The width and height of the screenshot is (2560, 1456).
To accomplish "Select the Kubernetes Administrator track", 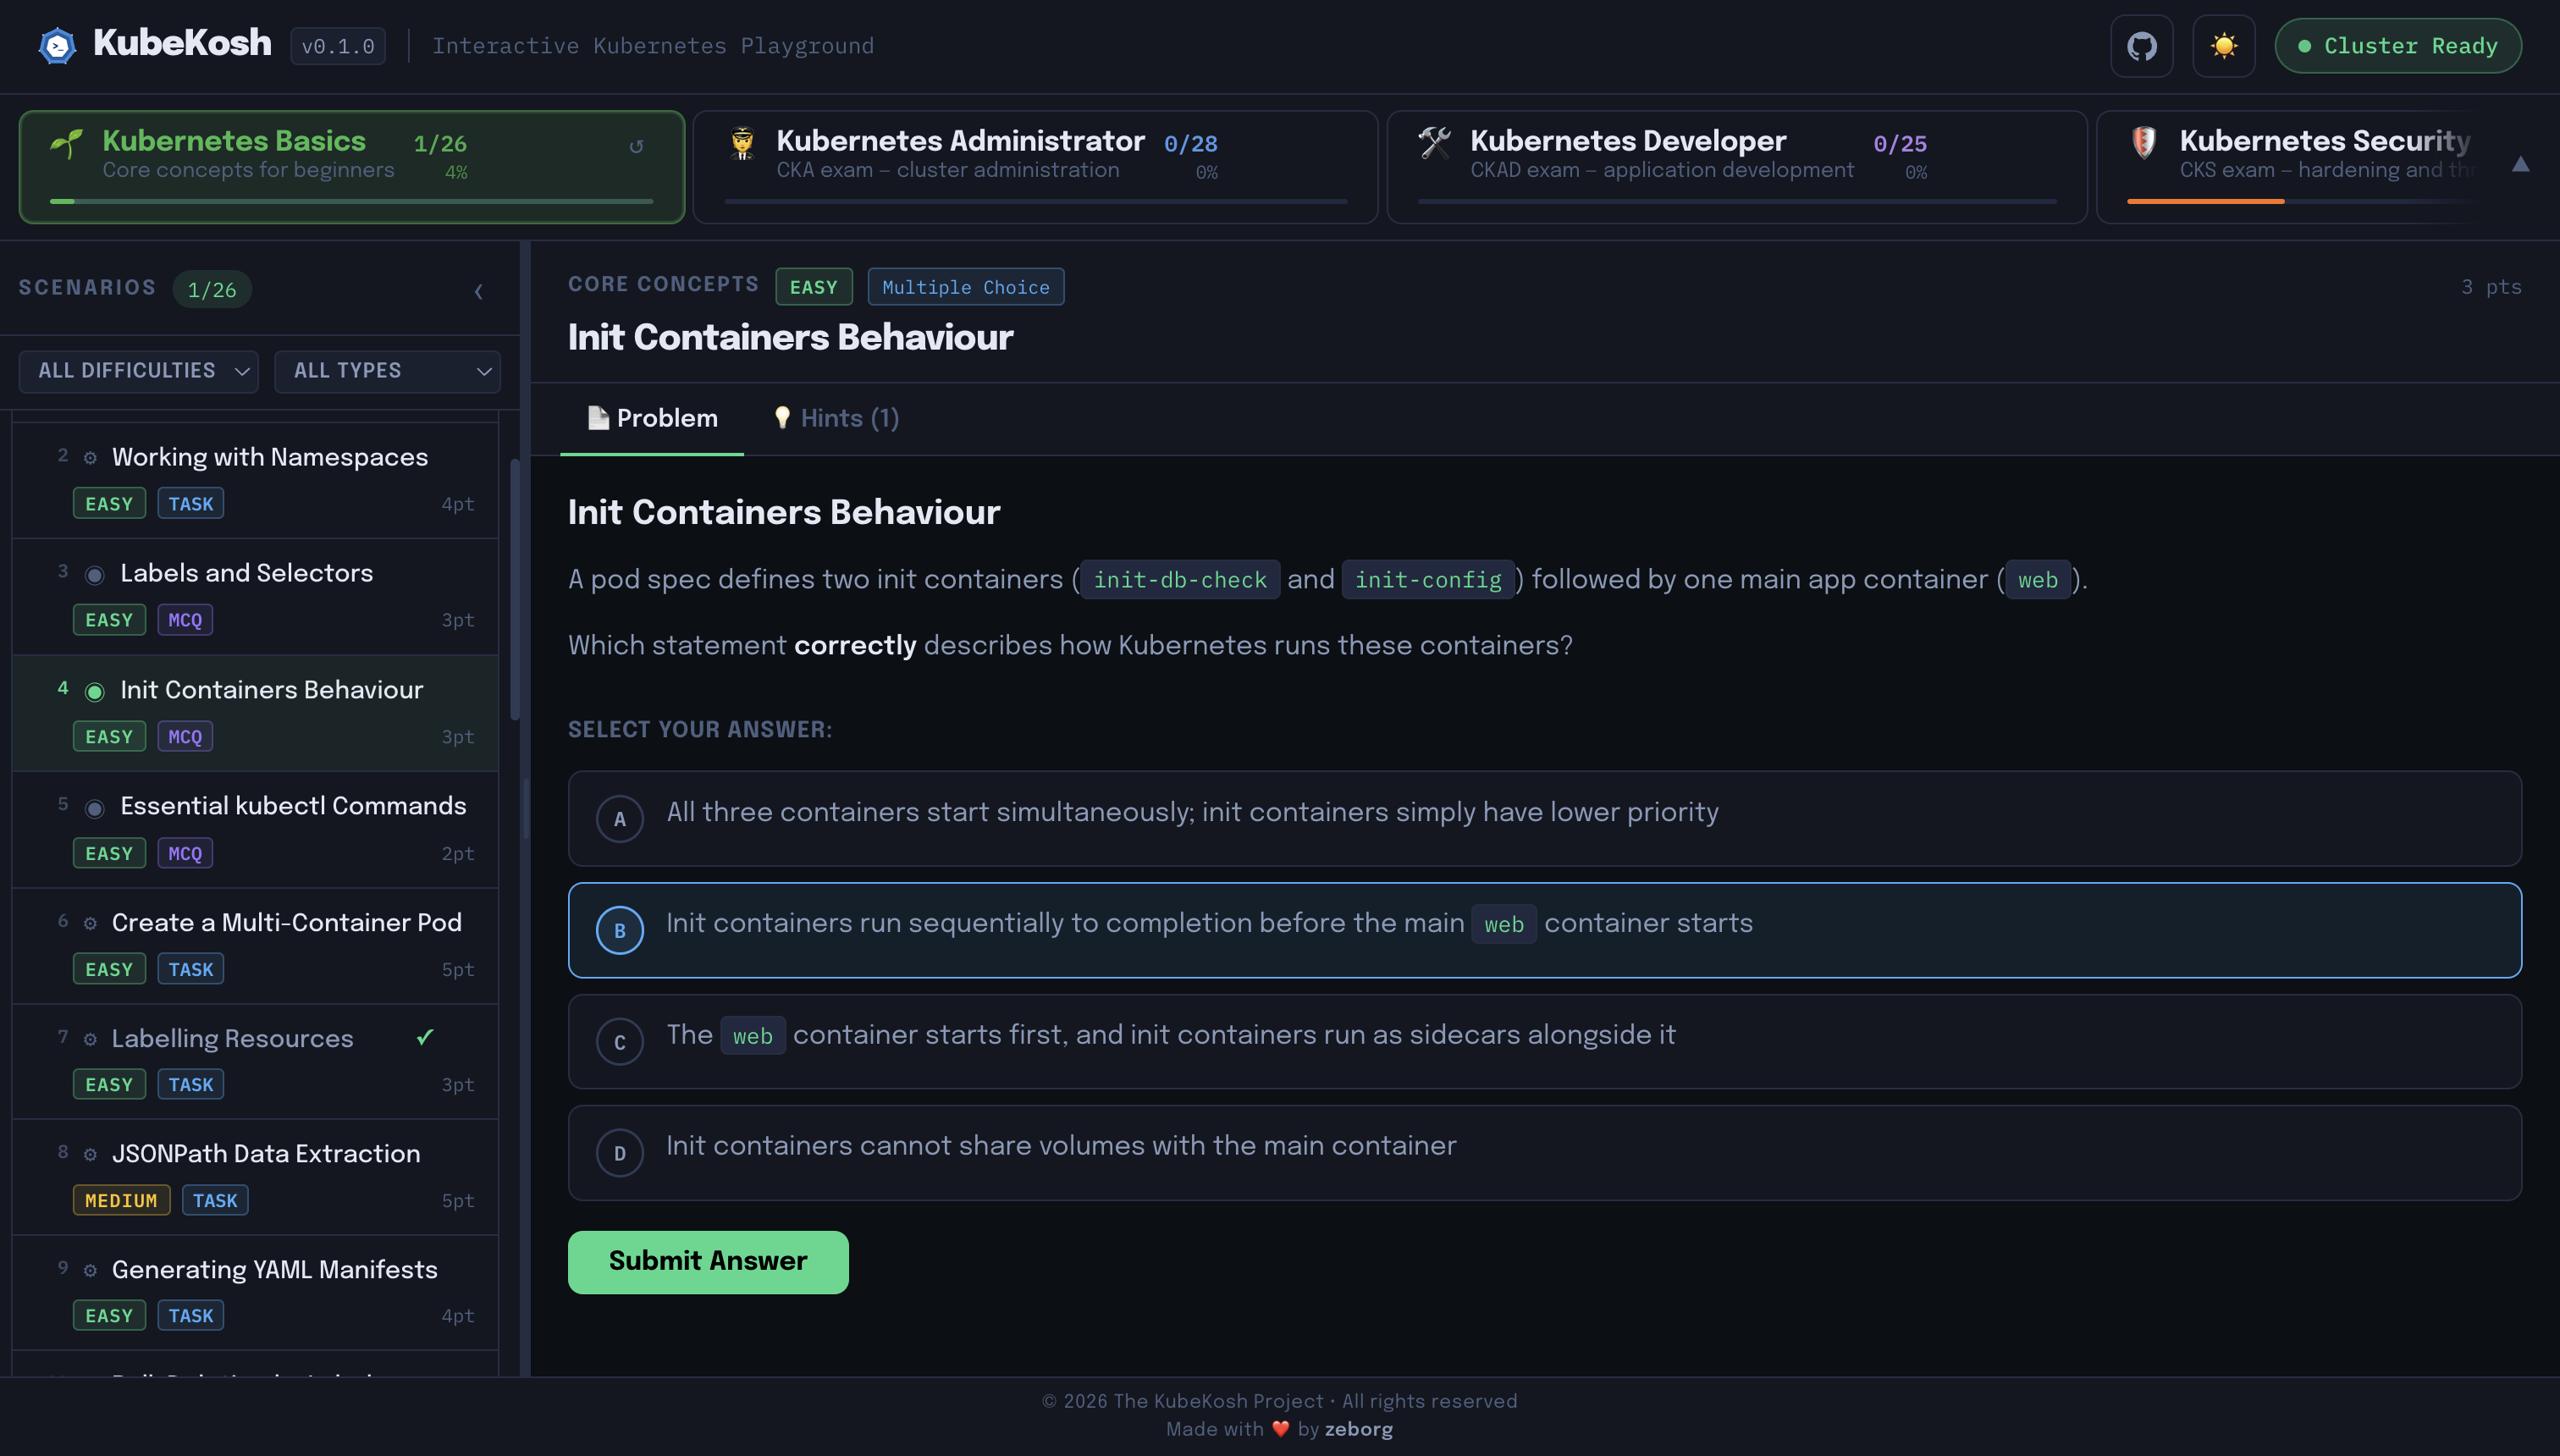I will pos(1035,166).
